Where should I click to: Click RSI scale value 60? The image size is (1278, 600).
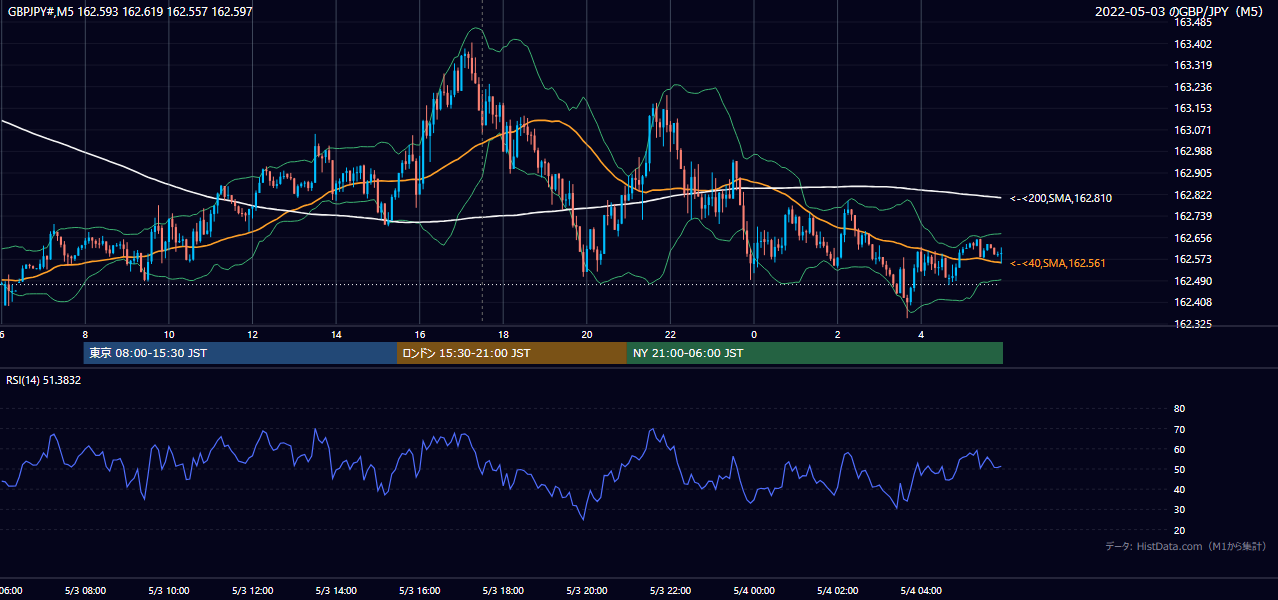[x=1179, y=449]
